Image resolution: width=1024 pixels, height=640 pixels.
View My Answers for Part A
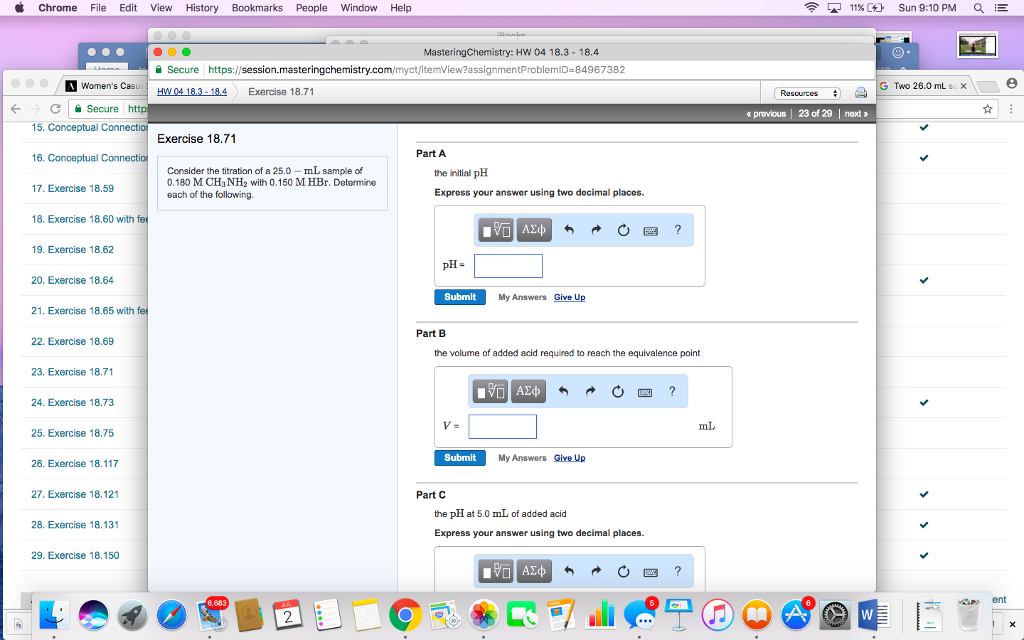pyautogui.click(x=522, y=297)
